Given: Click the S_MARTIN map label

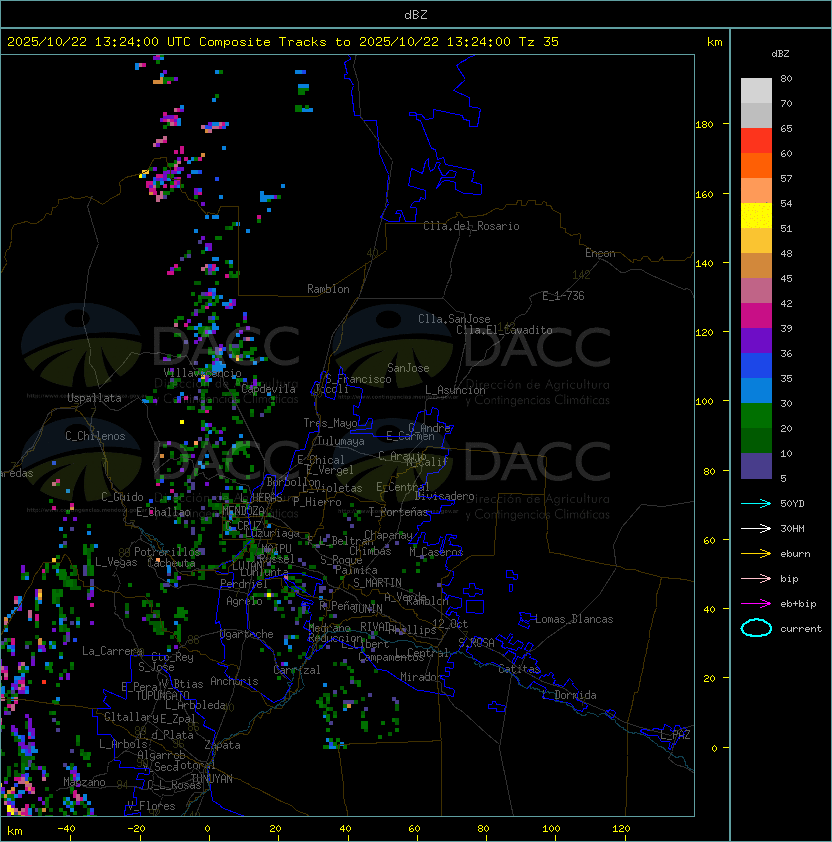Looking at the screenshot, I should [x=378, y=583].
